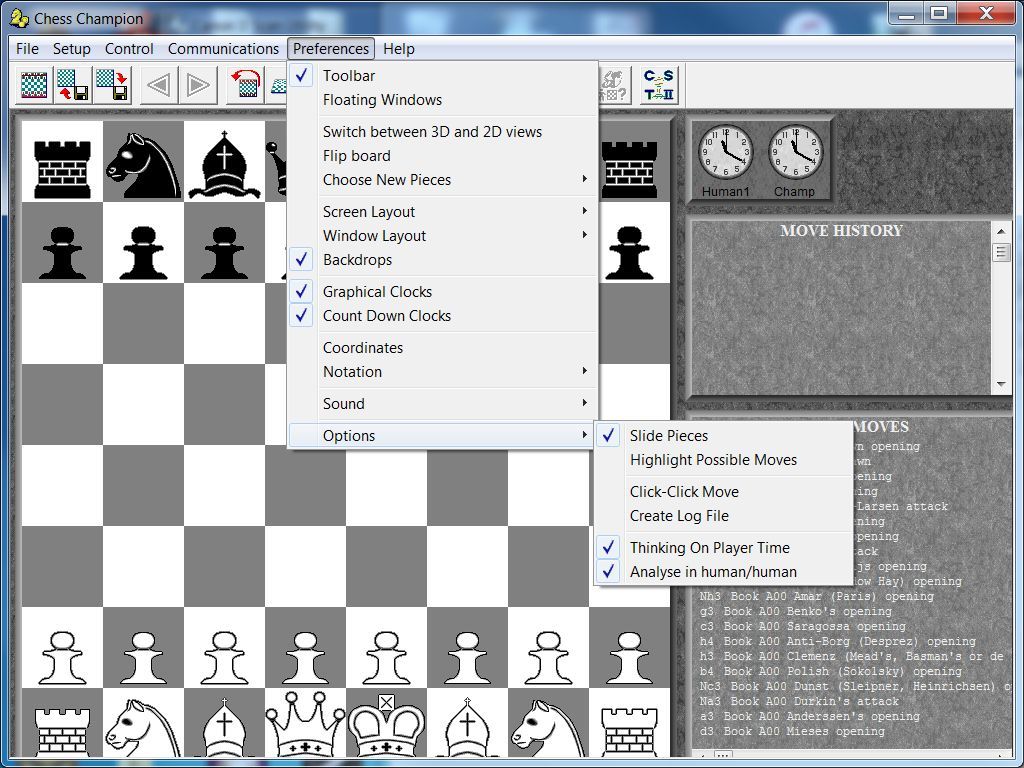This screenshot has height=768, width=1024.
Task: Click the Move History scrollbar up arrow
Action: pos(1002,231)
